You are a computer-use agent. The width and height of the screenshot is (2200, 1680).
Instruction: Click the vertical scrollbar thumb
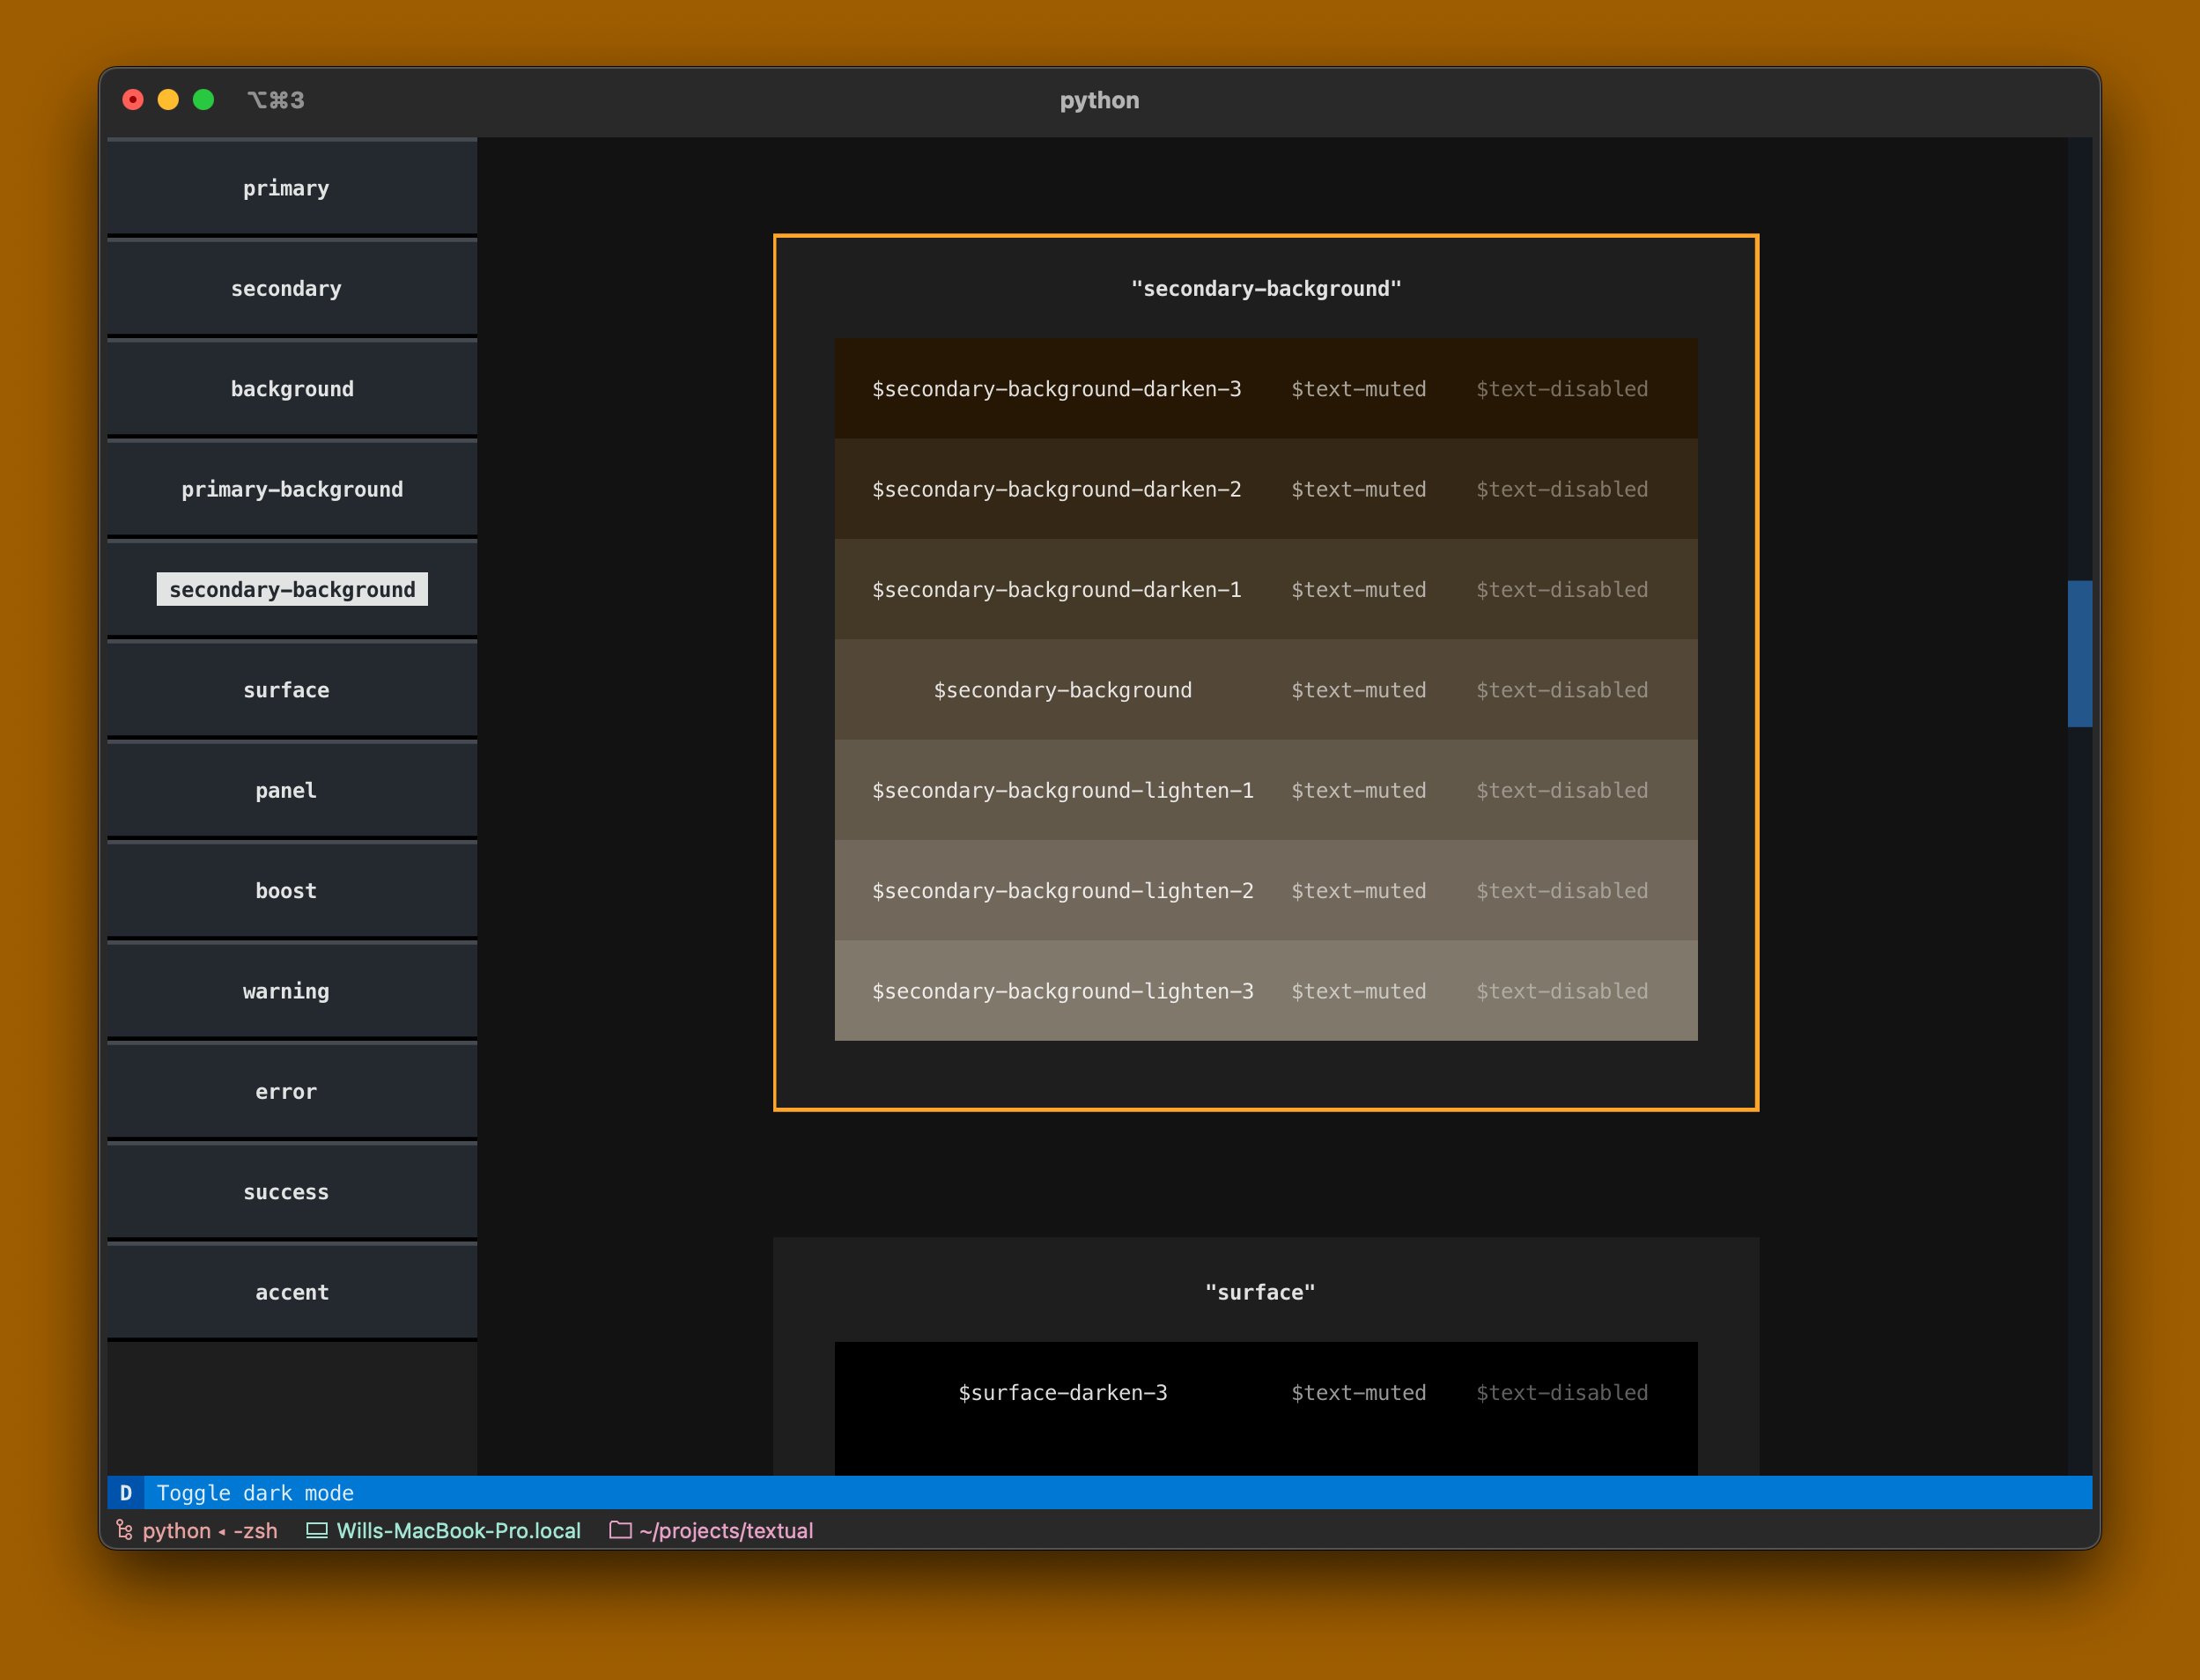(2080, 653)
